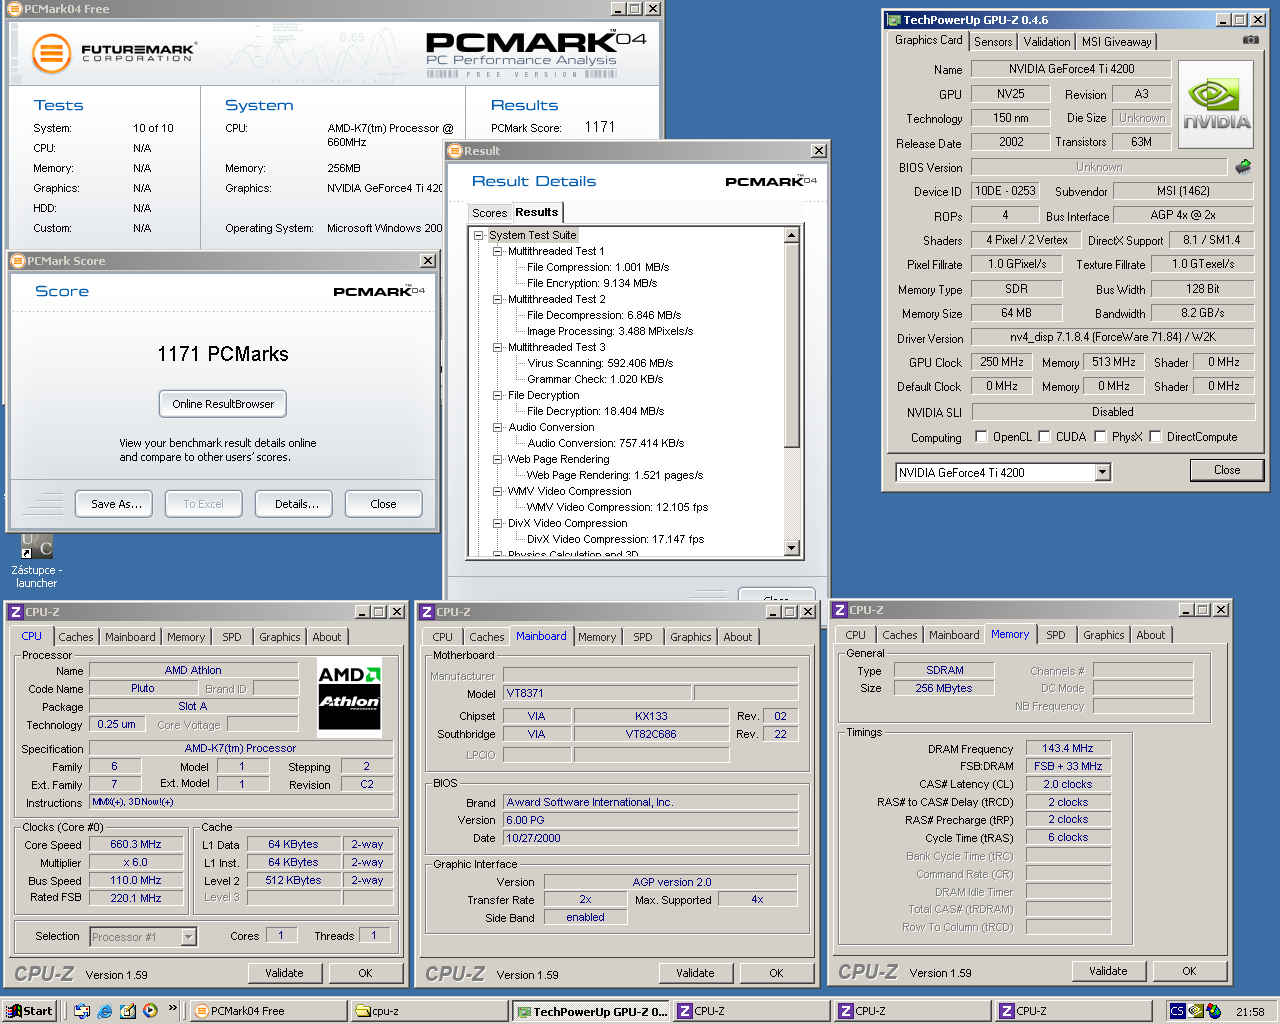Click the VT8371 motherboard model field

[597, 693]
